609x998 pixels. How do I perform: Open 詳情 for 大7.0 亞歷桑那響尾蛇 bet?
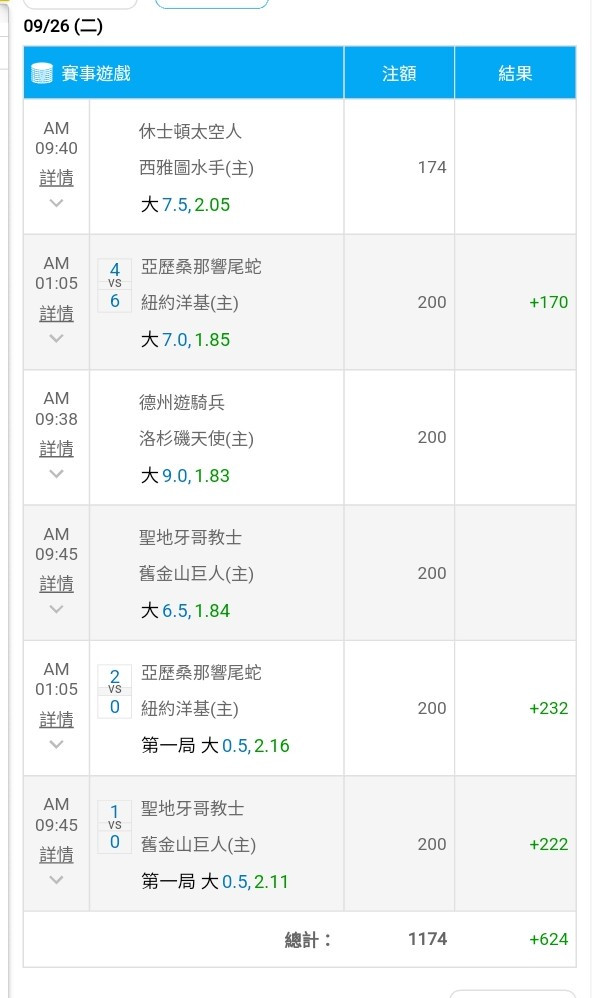click(x=56, y=314)
